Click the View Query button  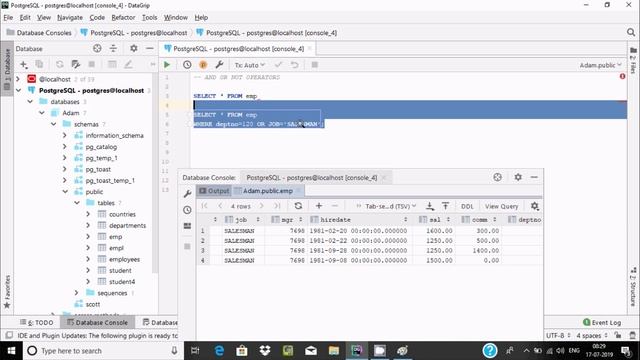click(501, 206)
